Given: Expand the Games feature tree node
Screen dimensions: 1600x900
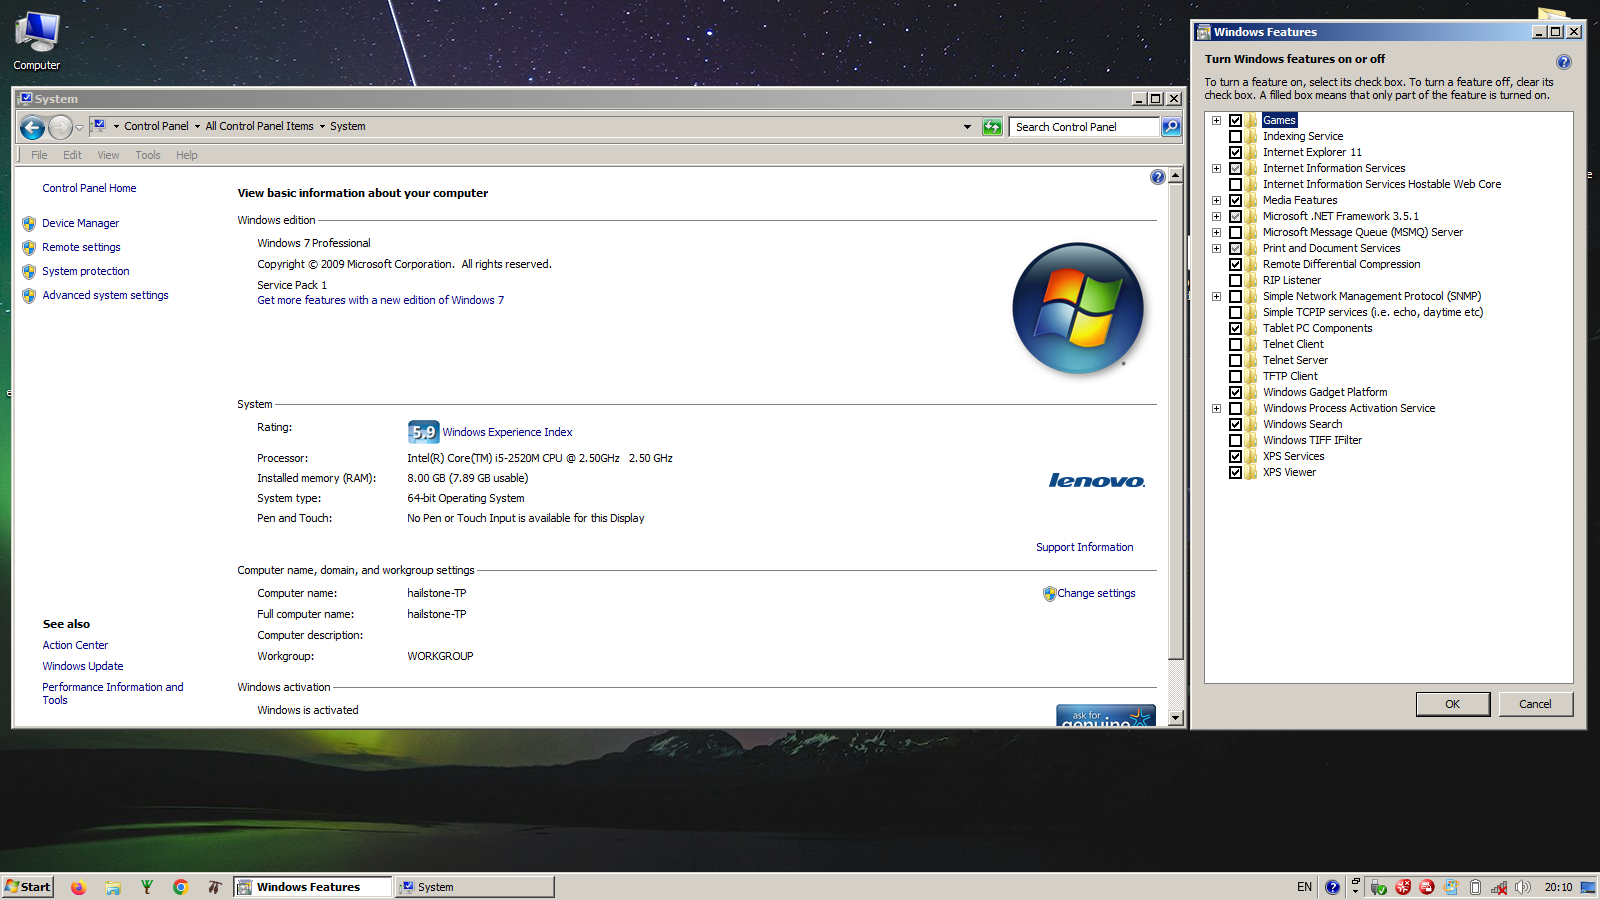Looking at the screenshot, I should [x=1216, y=120].
